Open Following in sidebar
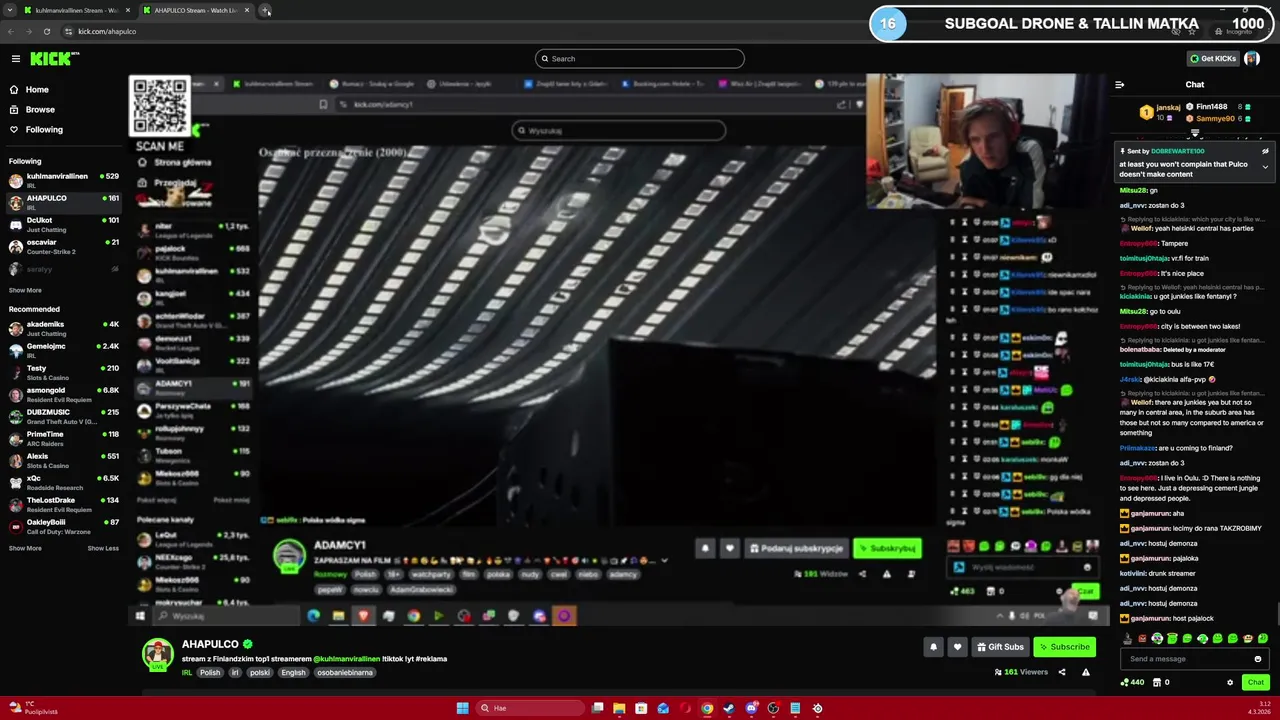 pos(44,130)
